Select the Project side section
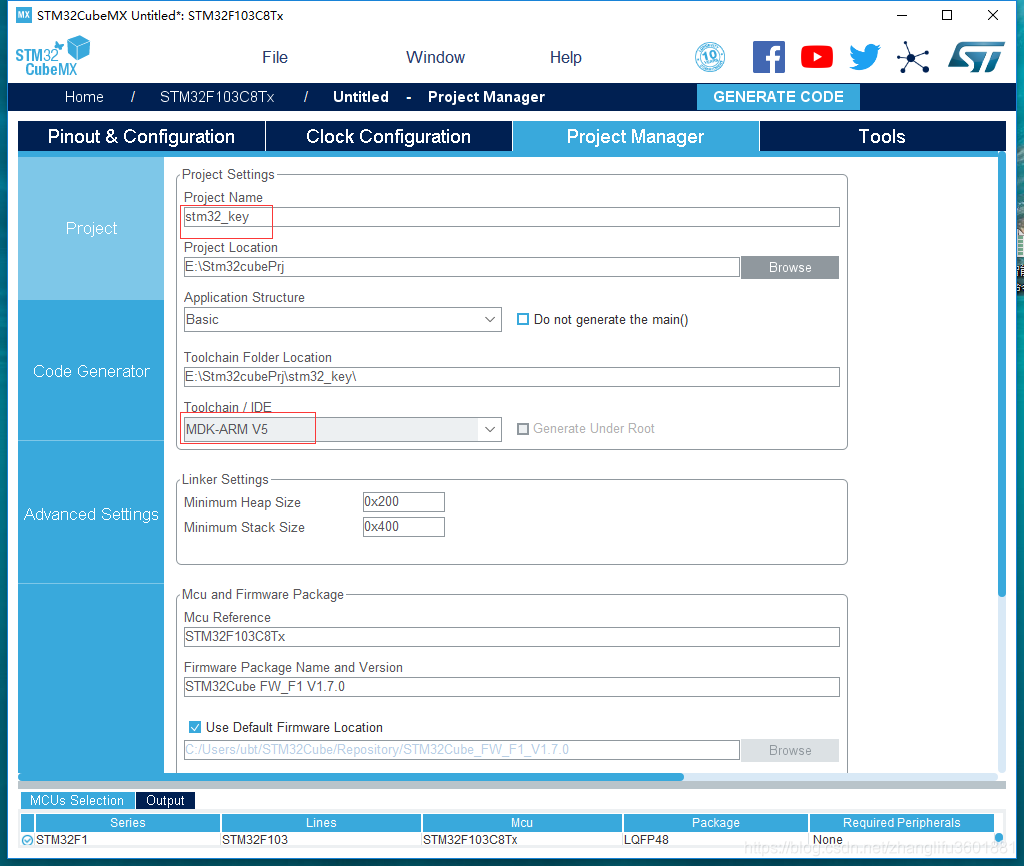Screen dimensions: 1024x866 click(x=91, y=228)
